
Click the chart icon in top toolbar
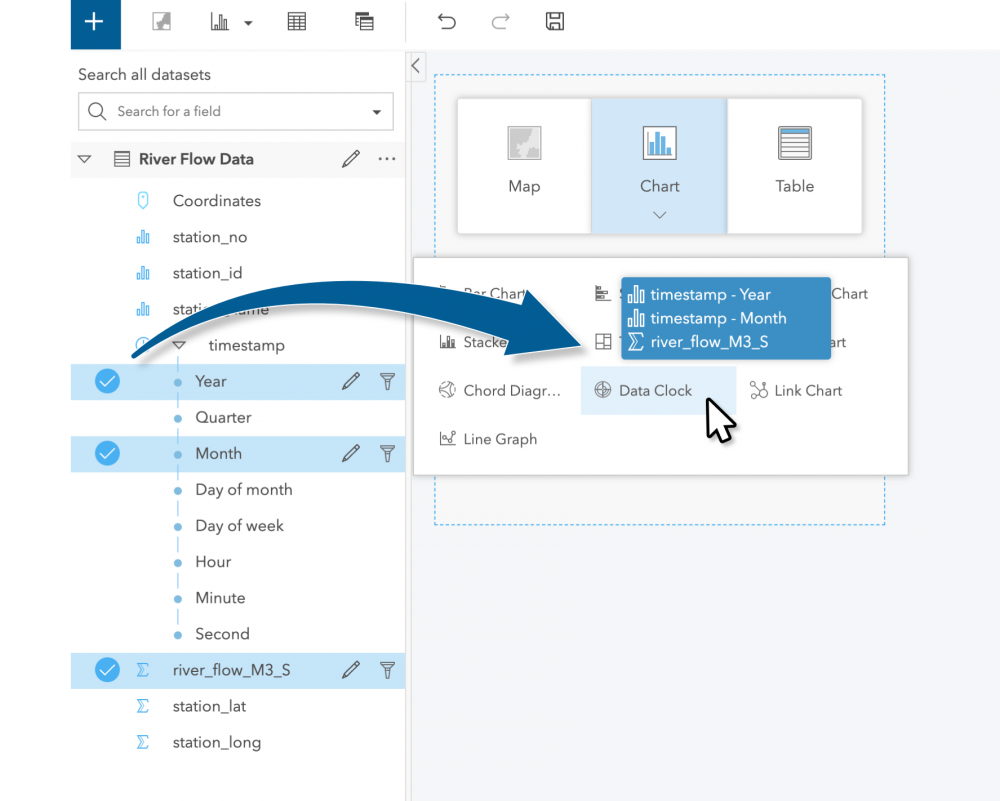click(x=219, y=22)
